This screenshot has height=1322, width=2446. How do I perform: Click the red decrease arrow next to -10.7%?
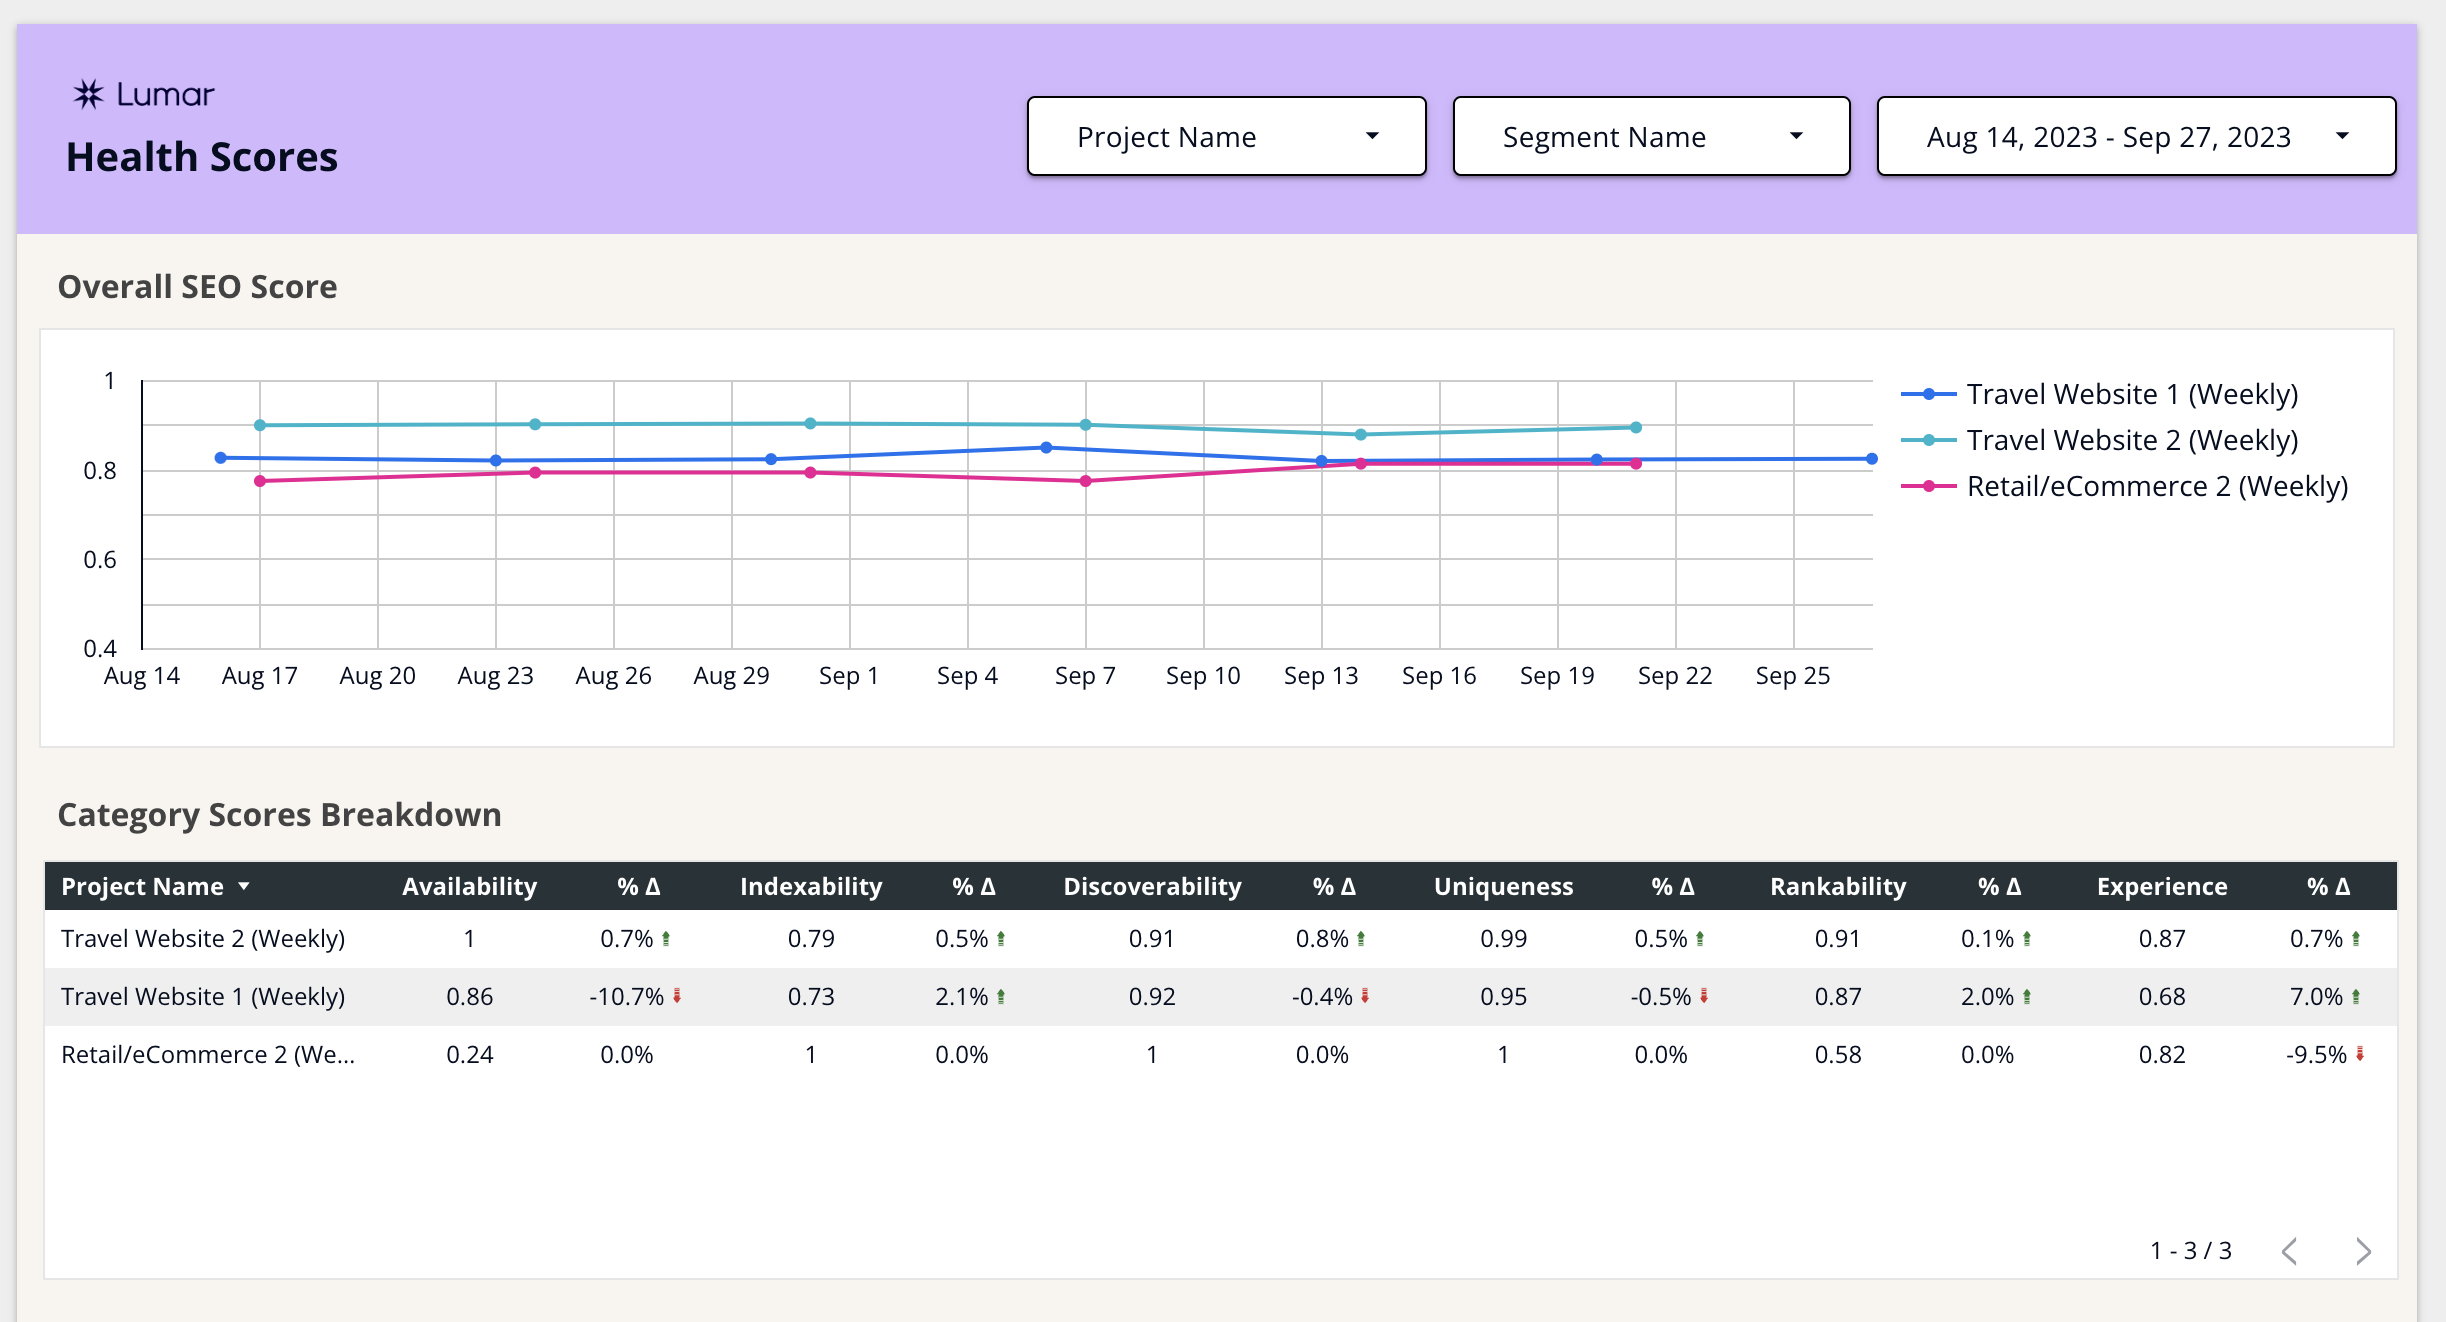point(676,996)
